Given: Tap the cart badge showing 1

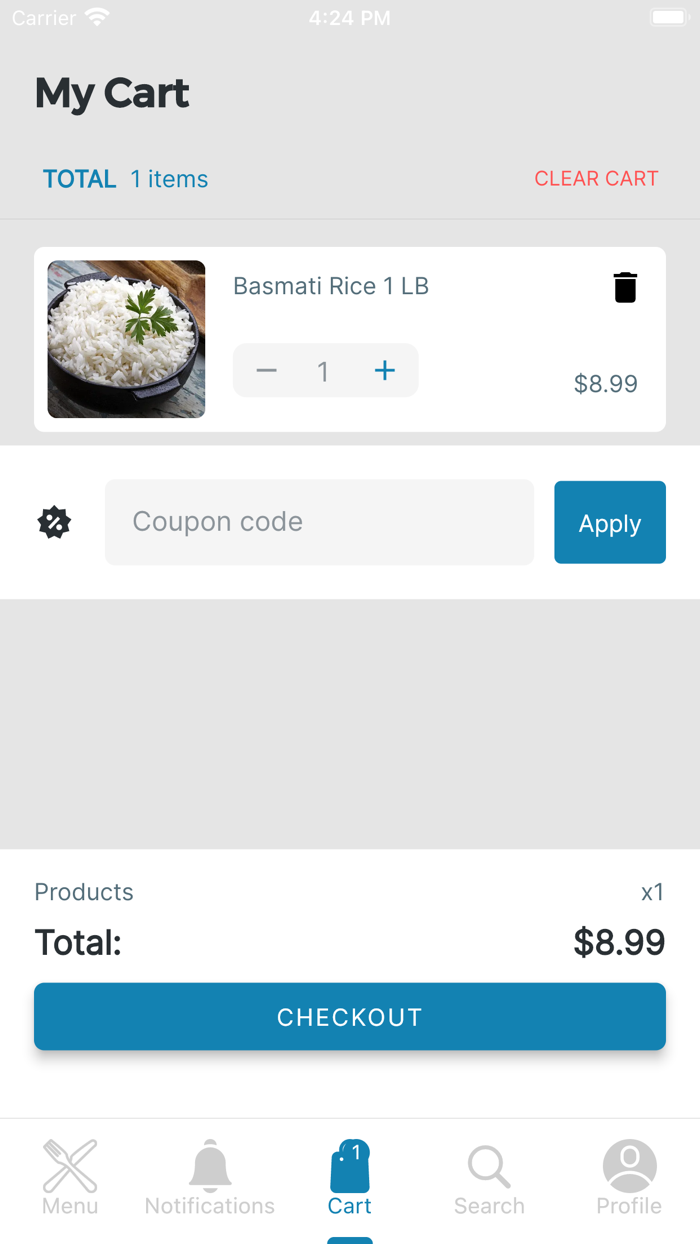Looking at the screenshot, I should tap(356, 1151).
